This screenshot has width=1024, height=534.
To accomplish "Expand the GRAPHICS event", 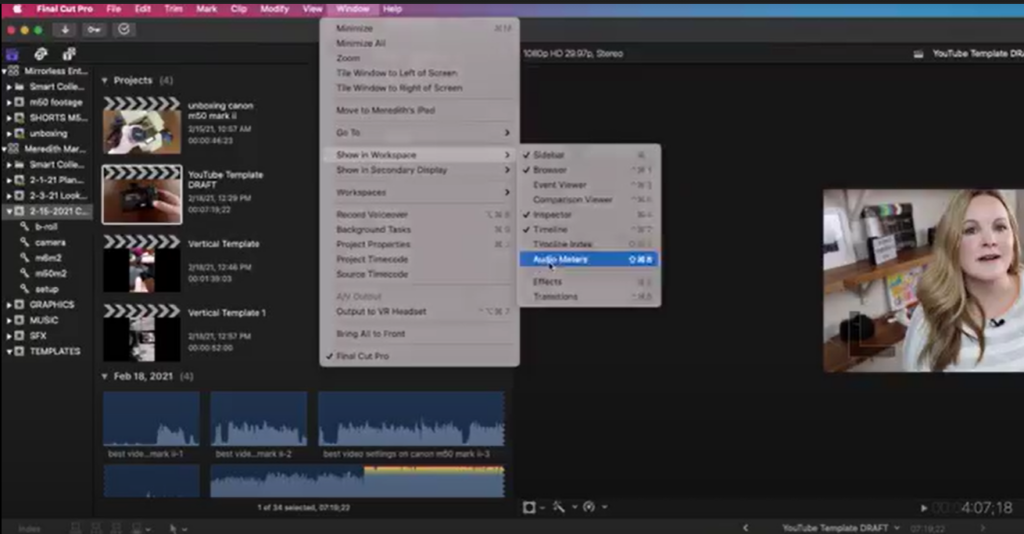I will point(9,305).
